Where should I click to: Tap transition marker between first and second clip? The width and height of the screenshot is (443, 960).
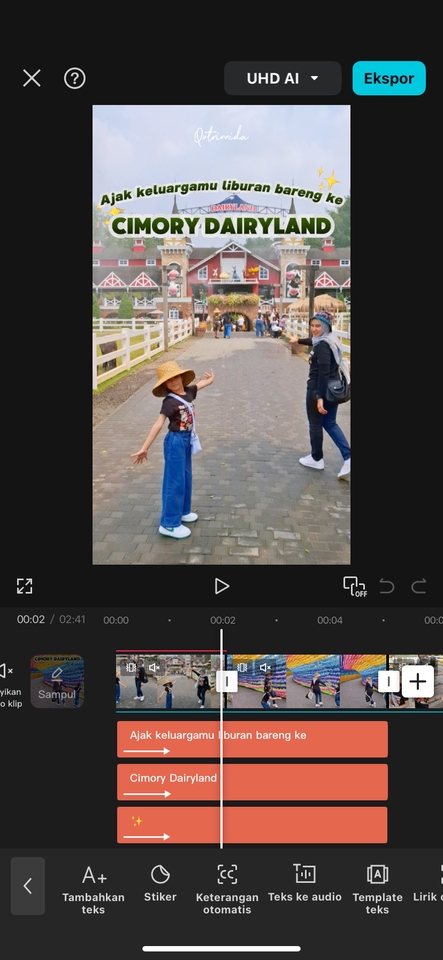click(226, 681)
